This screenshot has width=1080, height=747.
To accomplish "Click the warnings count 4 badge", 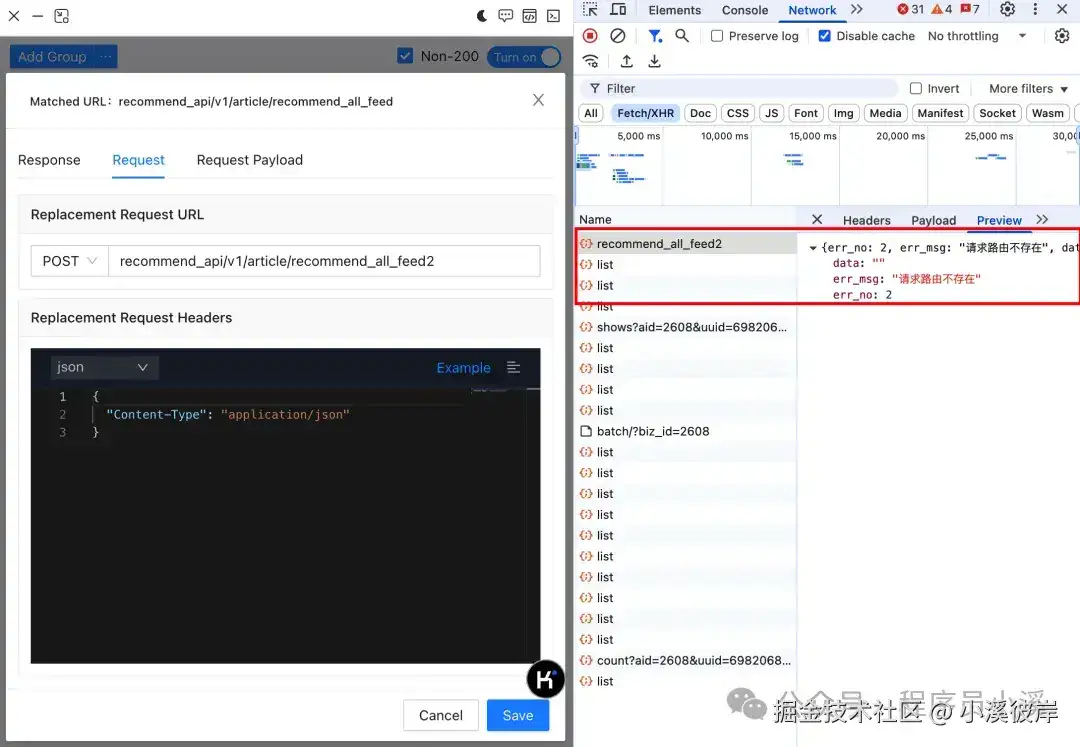I will point(942,10).
